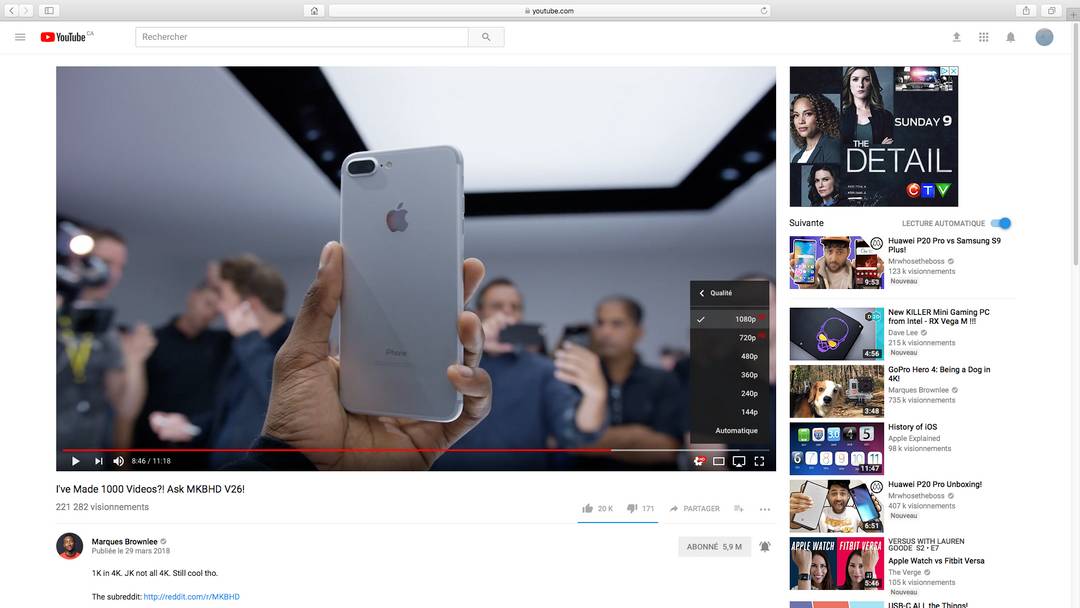Click The Detail CTV advertisement
The height and width of the screenshot is (608, 1080).
(873, 136)
